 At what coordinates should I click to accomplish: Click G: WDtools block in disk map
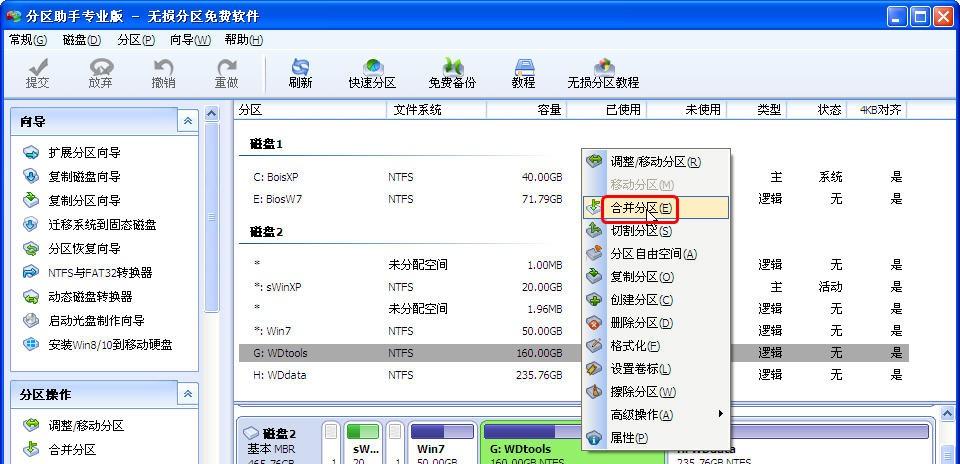pyautogui.click(x=572, y=443)
